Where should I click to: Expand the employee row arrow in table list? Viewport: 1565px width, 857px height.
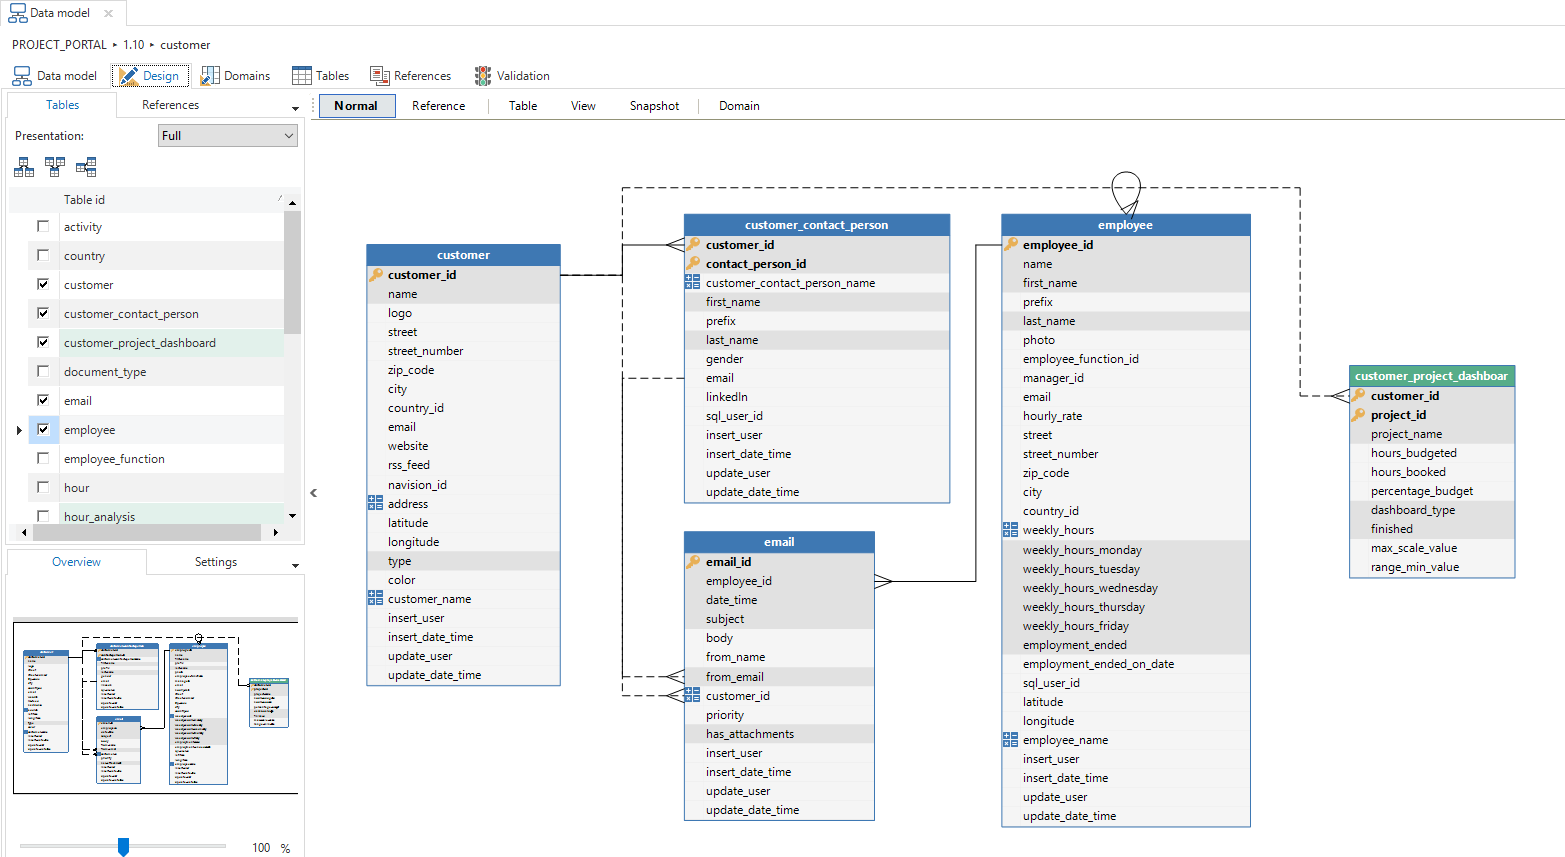pos(19,431)
